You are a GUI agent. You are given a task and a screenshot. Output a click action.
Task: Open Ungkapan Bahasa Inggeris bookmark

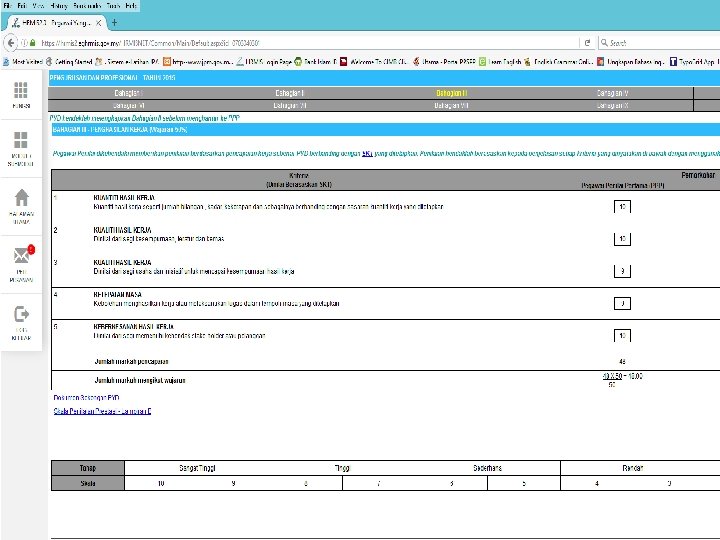[631, 62]
